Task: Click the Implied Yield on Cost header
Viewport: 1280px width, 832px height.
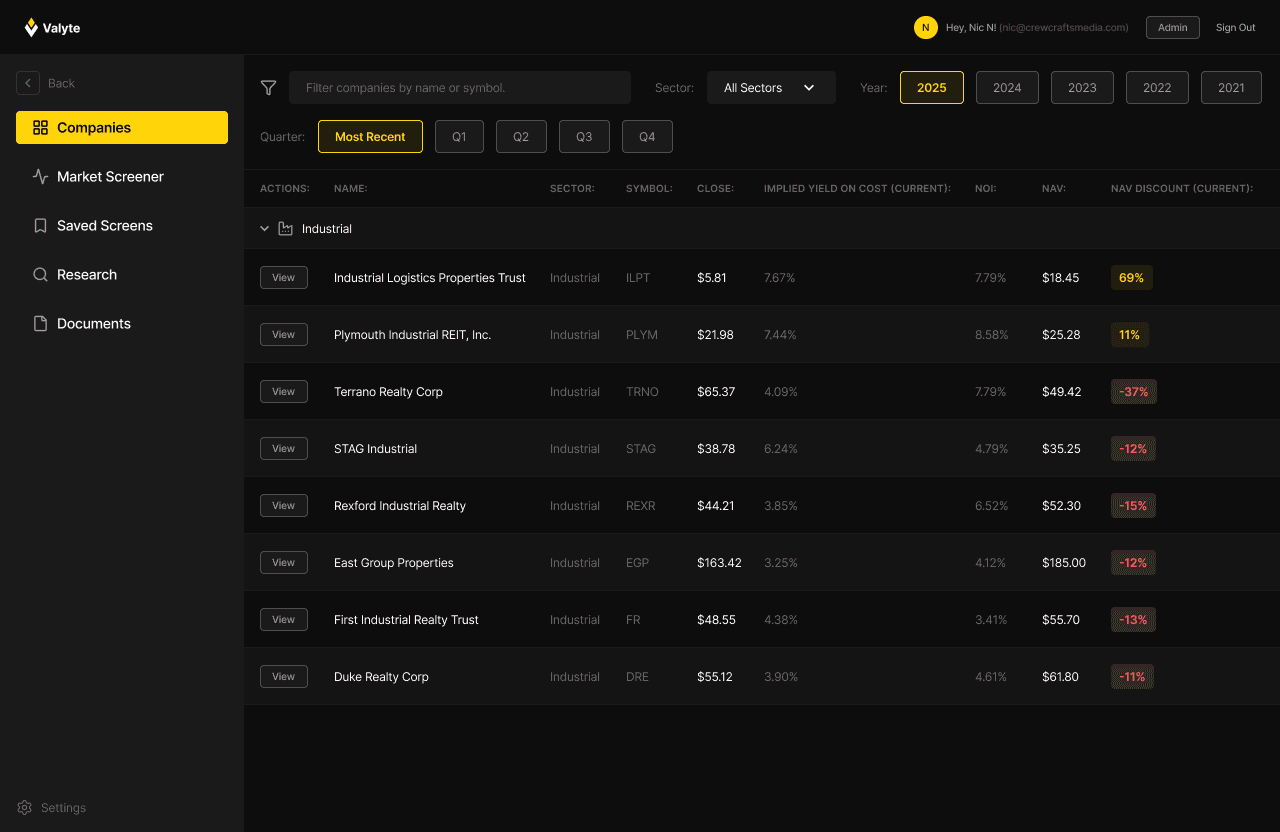Action: tap(857, 189)
